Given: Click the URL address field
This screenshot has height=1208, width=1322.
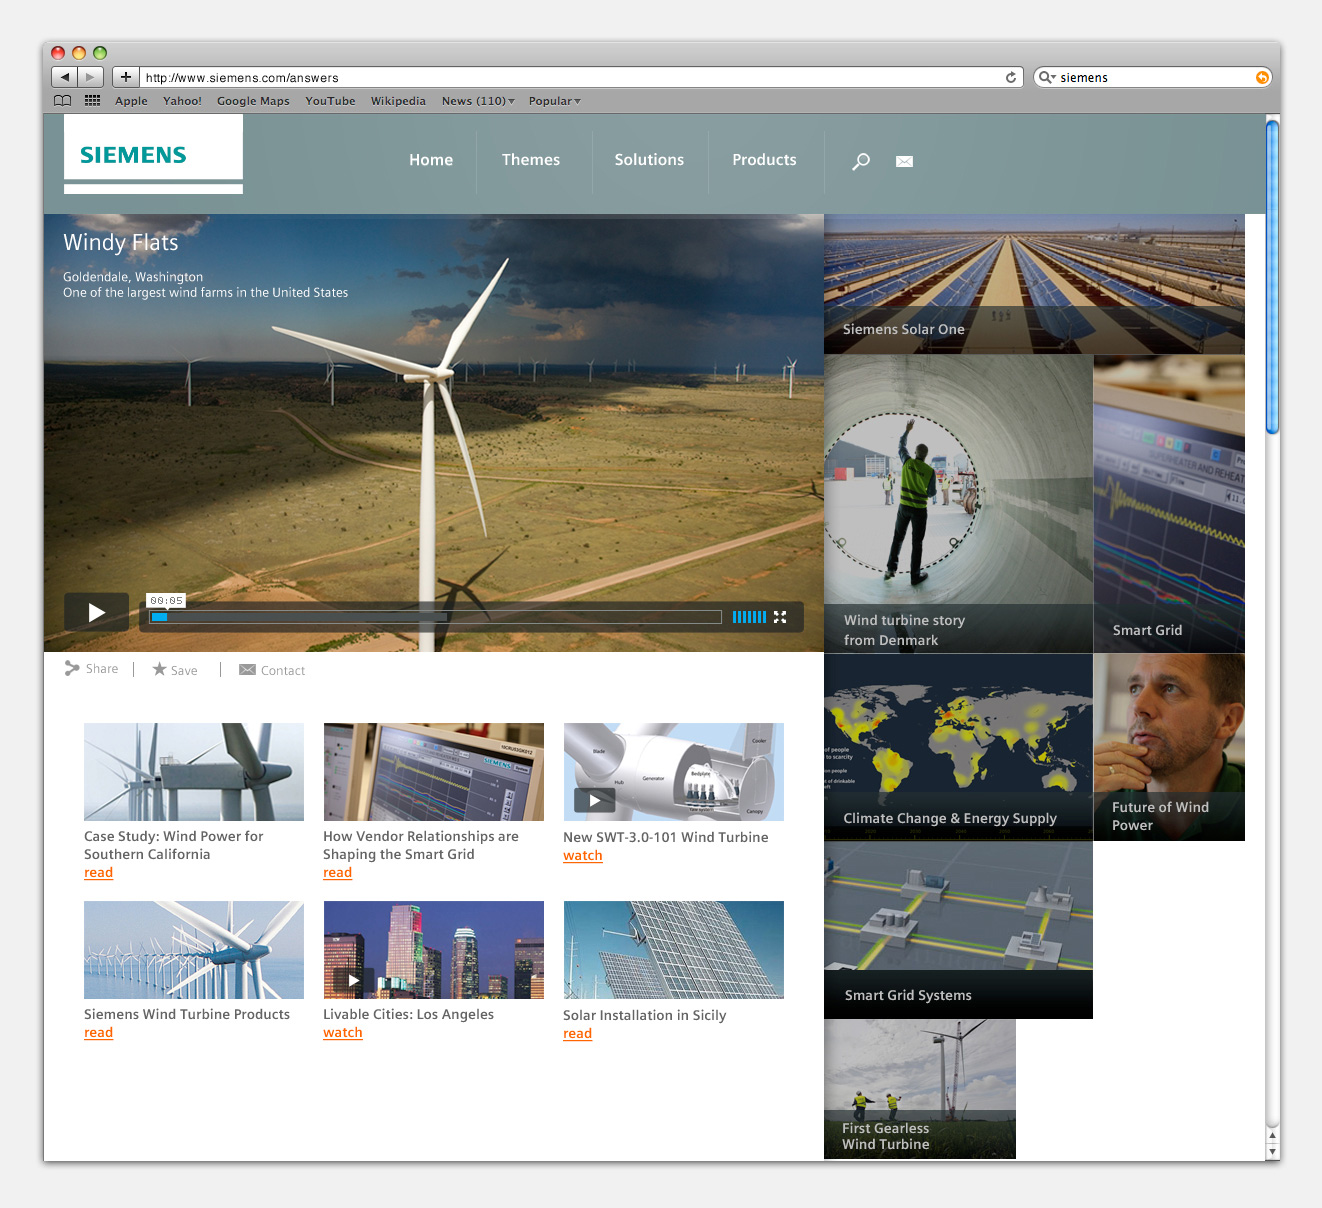Looking at the screenshot, I should (582, 77).
